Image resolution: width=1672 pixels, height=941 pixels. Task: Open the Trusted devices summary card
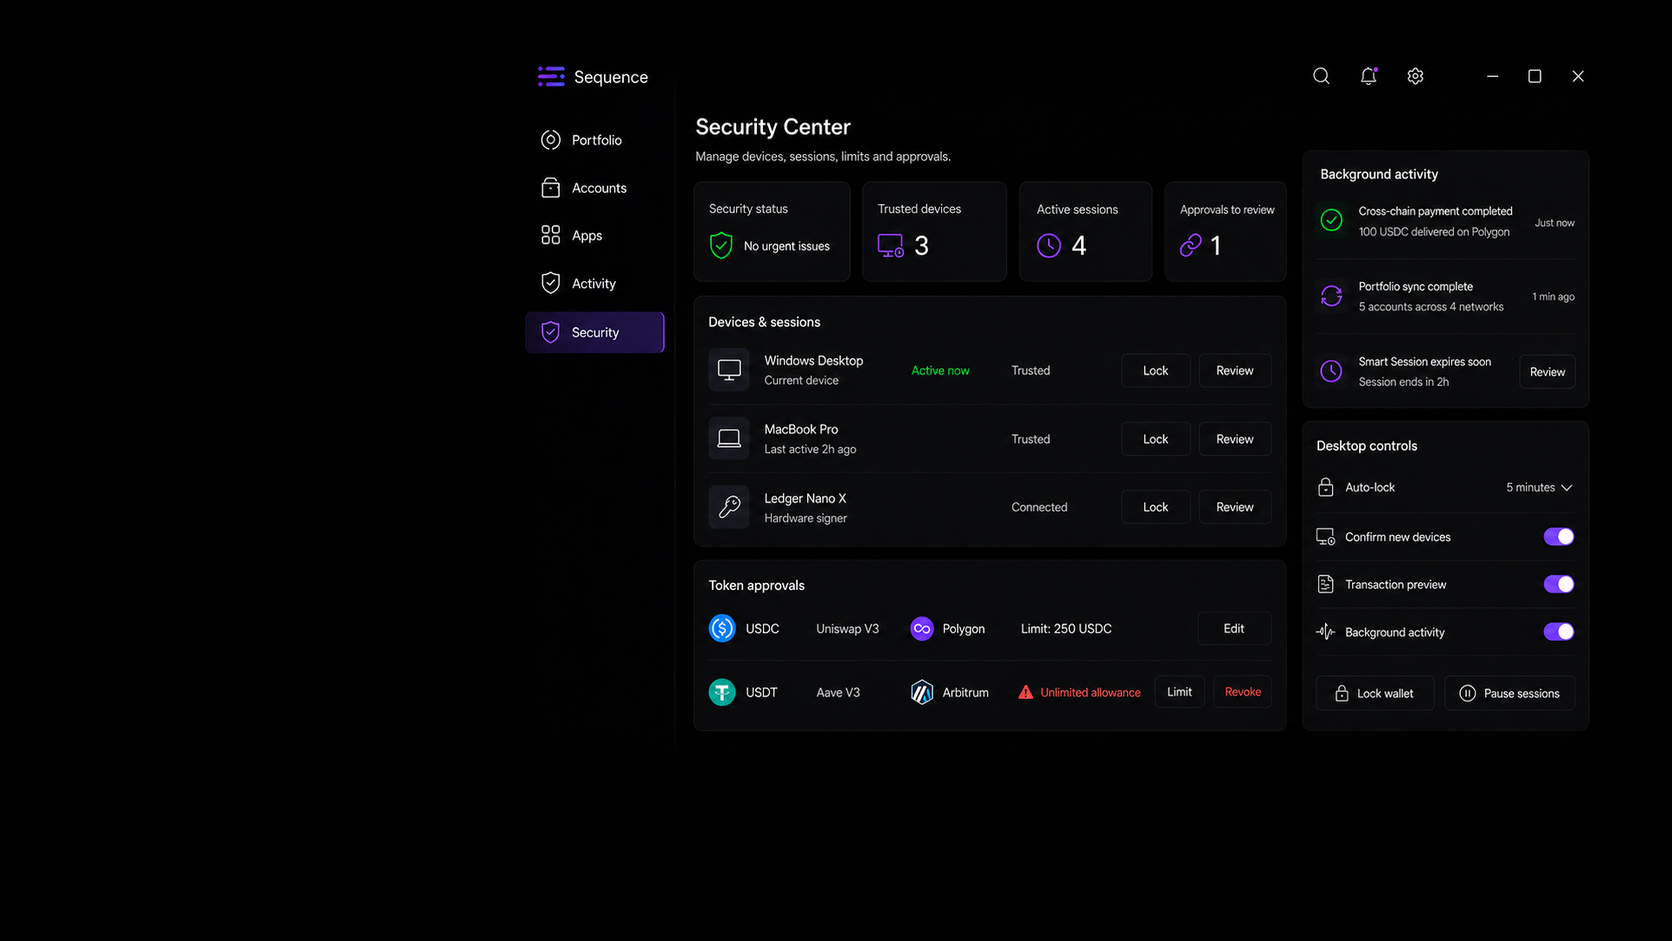pyautogui.click(x=934, y=231)
